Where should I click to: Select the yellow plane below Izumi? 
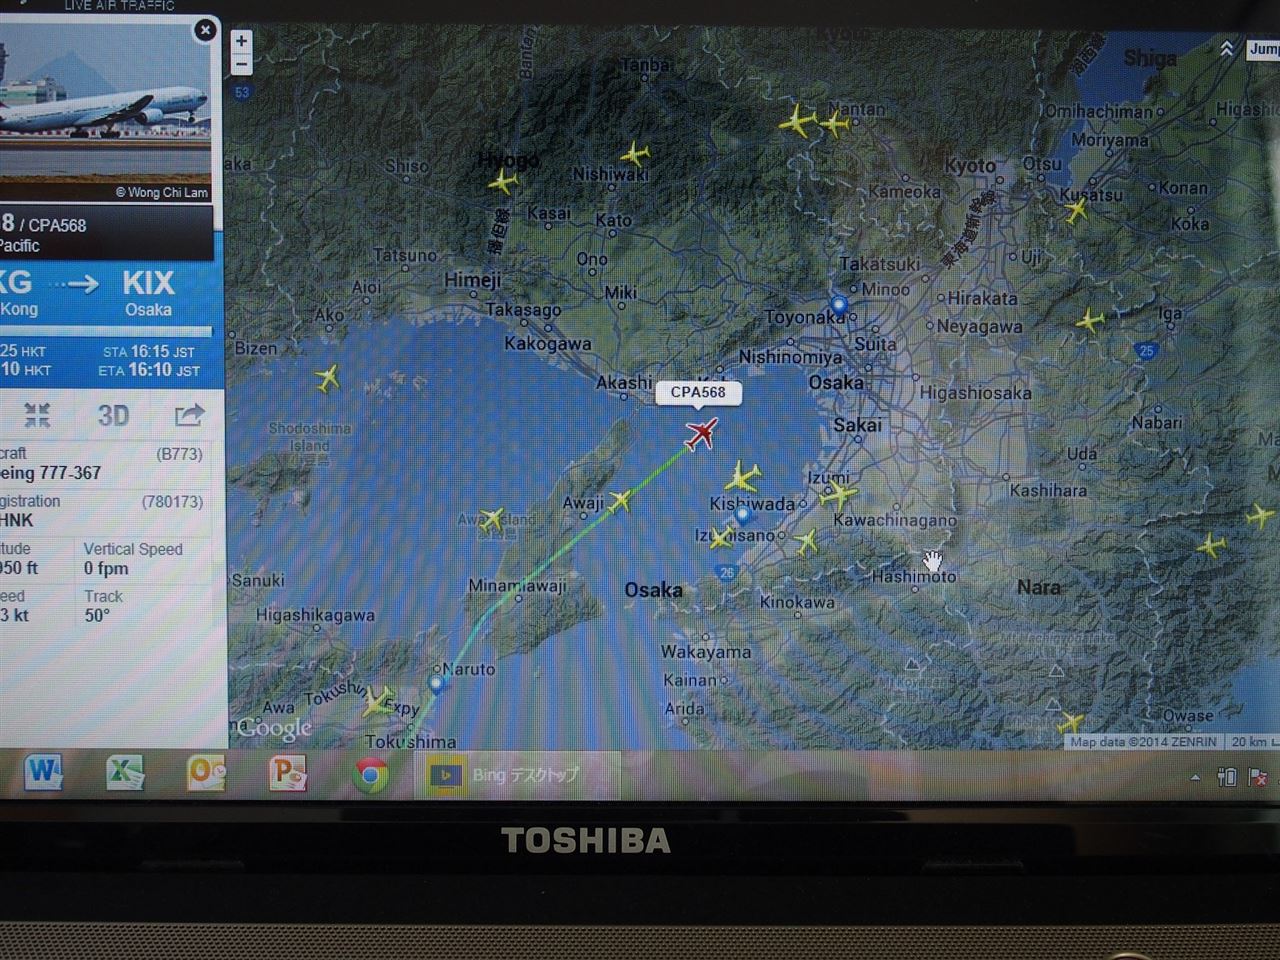tap(838, 493)
